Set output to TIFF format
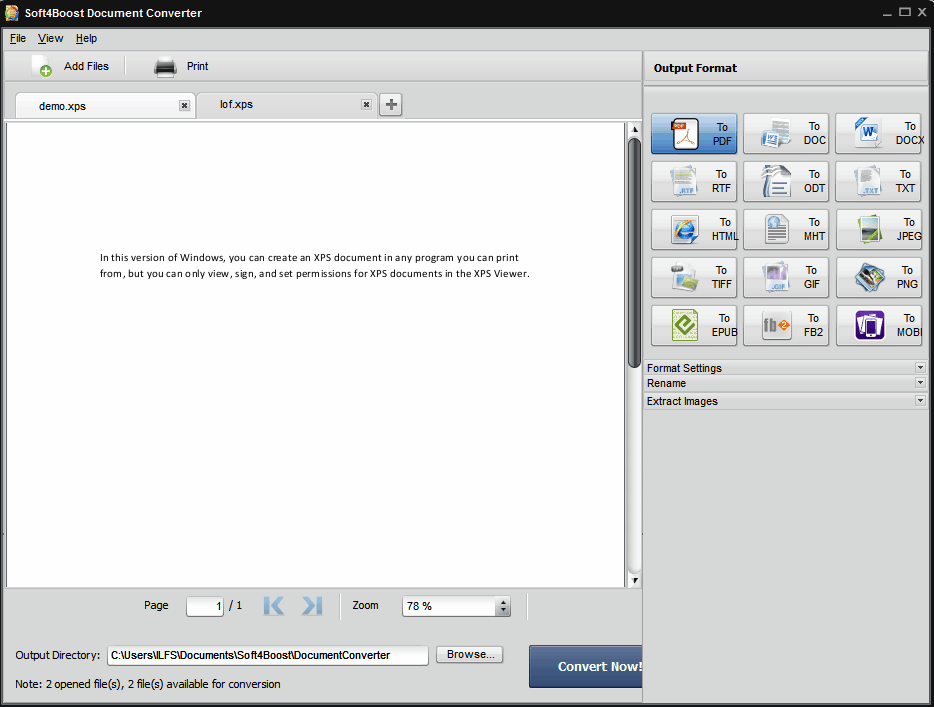Image resolution: width=934 pixels, height=707 pixels. (693, 278)
